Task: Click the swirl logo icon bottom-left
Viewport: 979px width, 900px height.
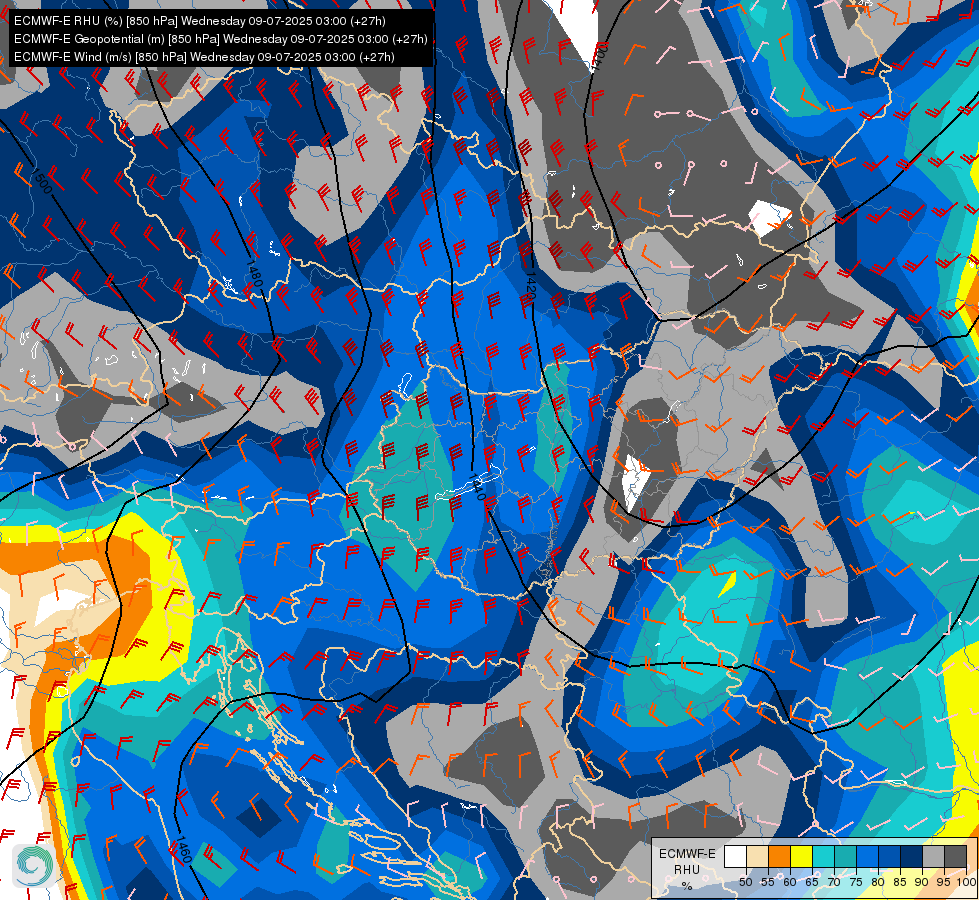Action: tap(34, 865)
